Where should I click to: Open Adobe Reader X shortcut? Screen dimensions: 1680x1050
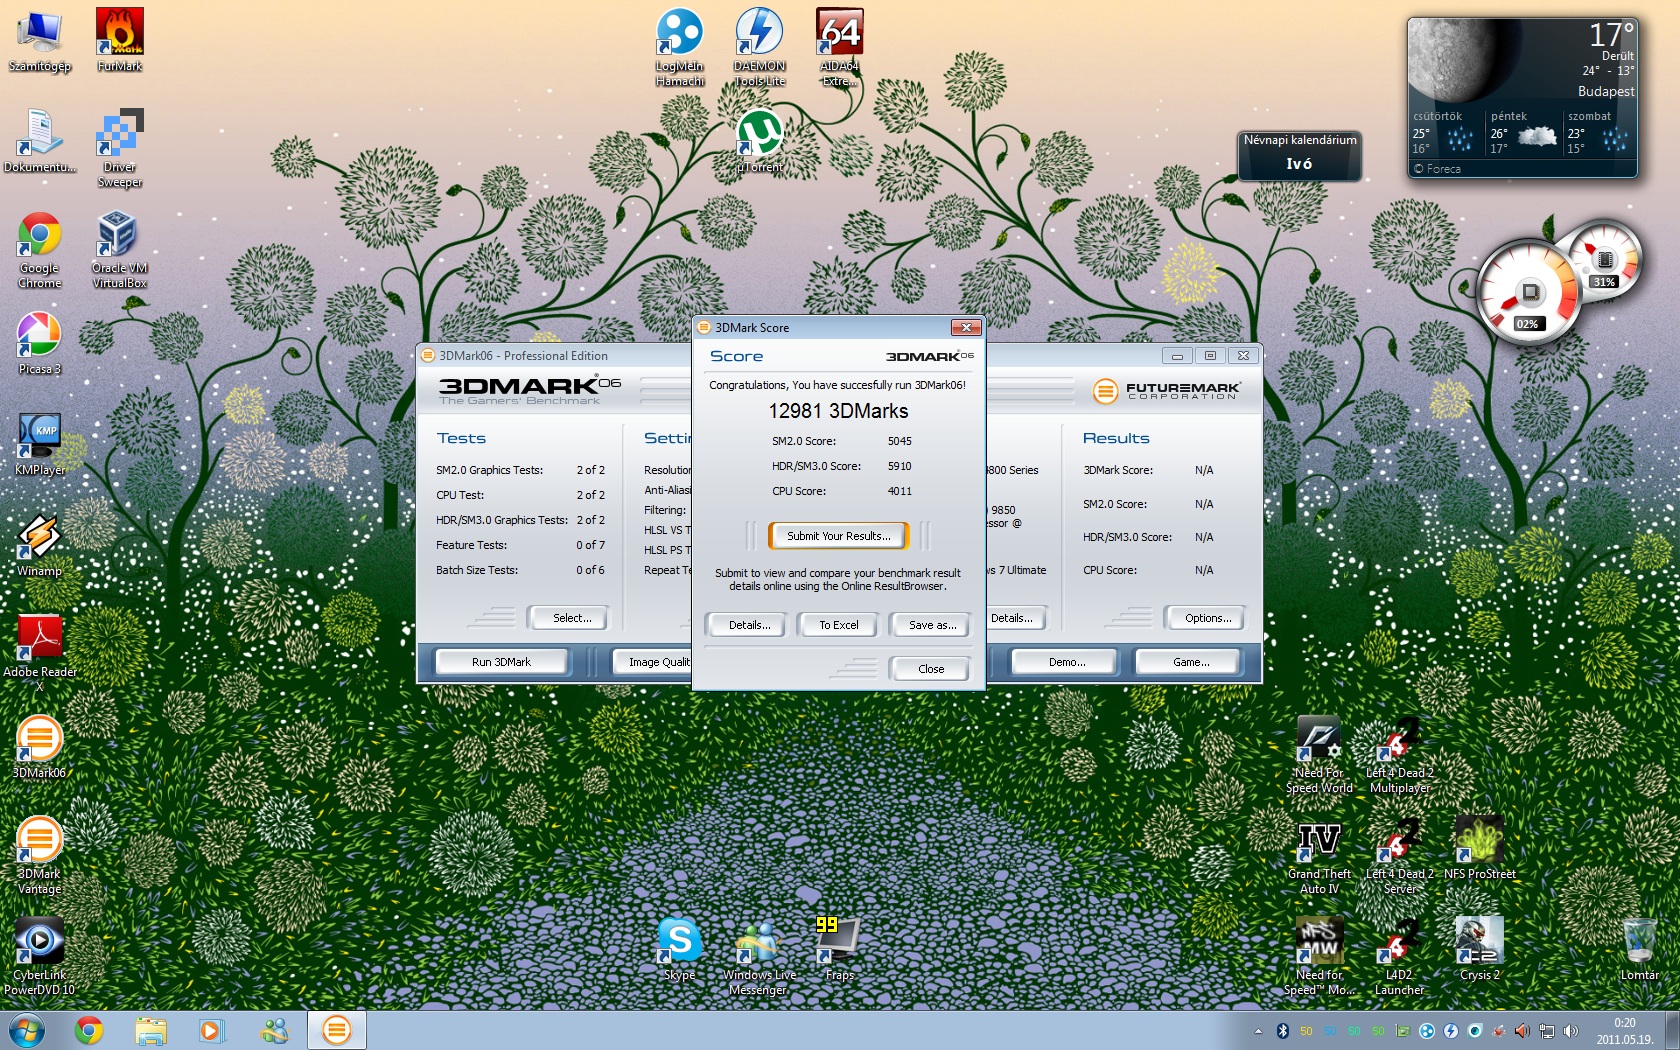click(39, 653)
